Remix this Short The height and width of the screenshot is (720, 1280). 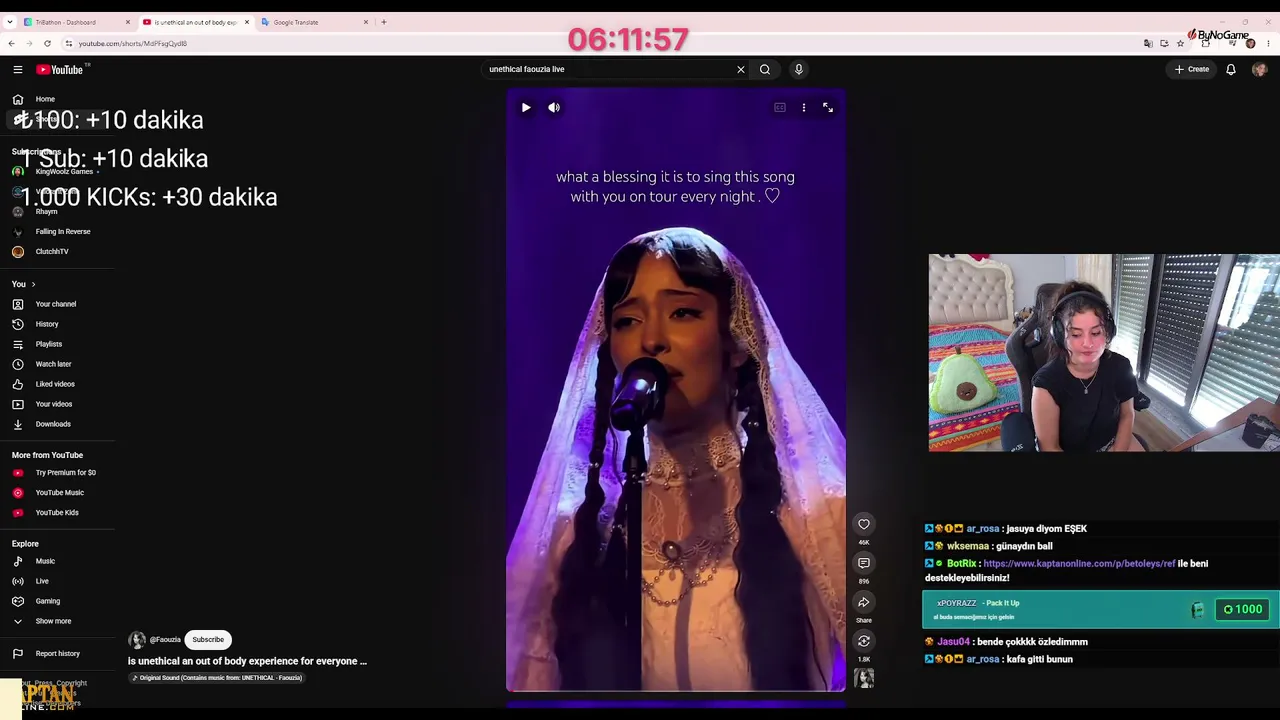pyautogui.click(x=864, y=641)
